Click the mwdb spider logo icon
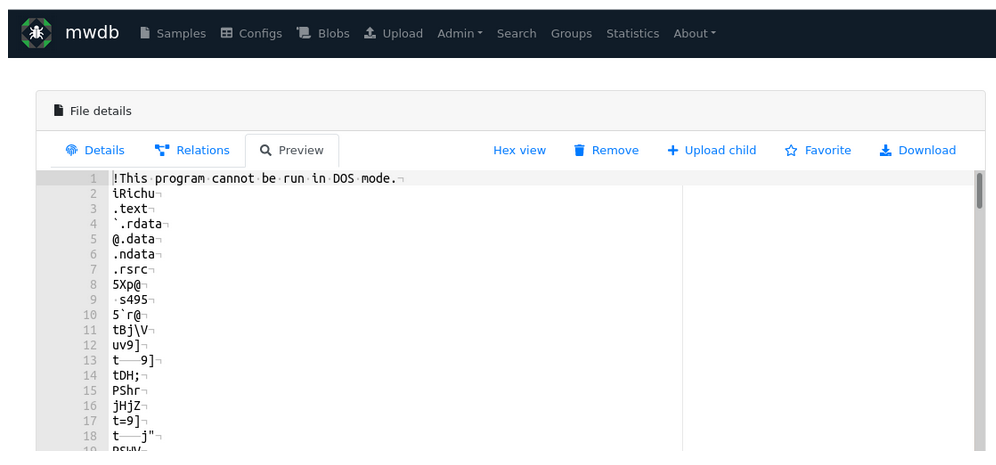The height and width of the screenshot is (465, 996). coord(37,33)
